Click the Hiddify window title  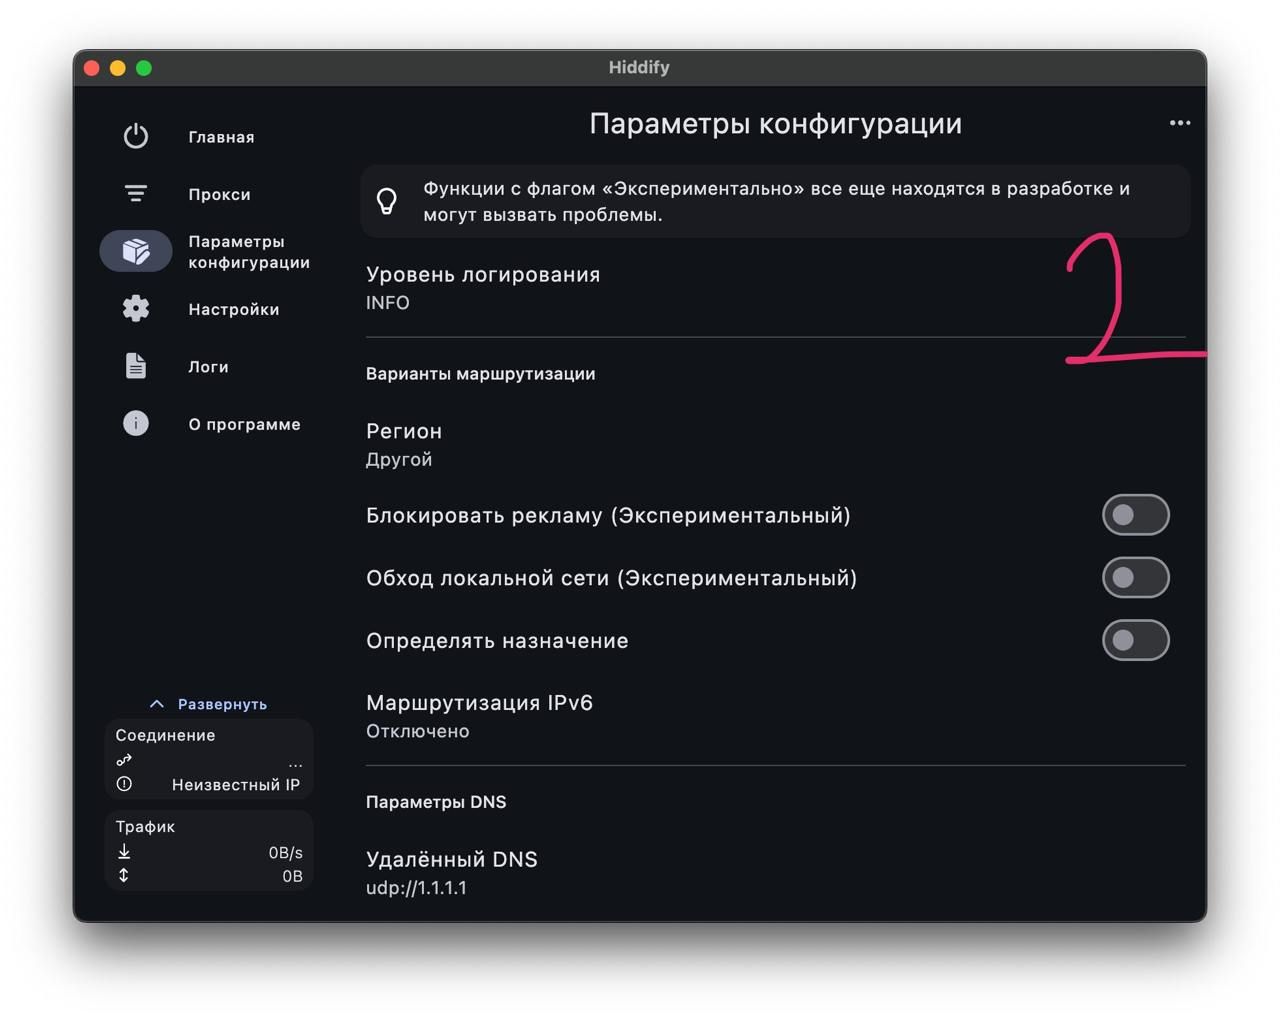tap(639, 67)
